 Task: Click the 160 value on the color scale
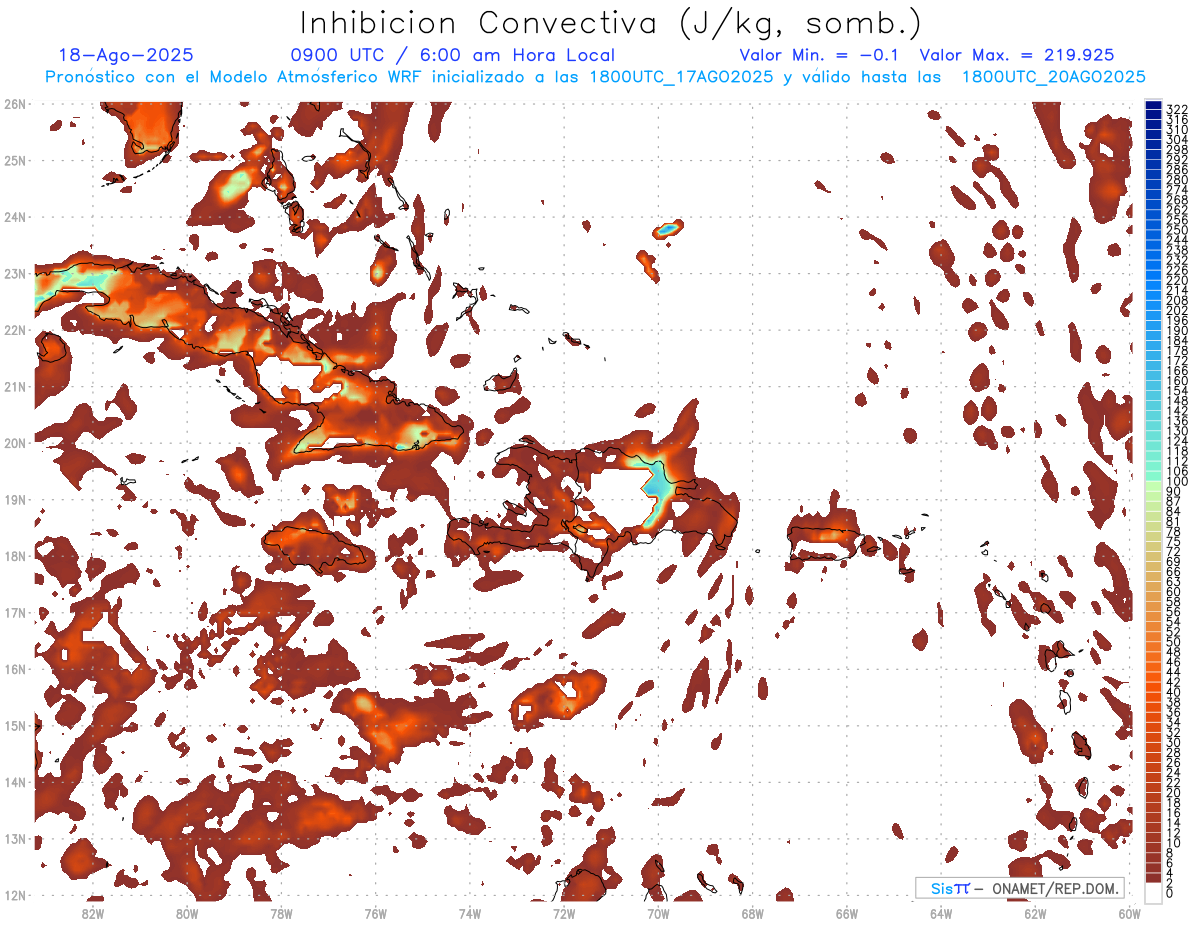tap(1176, 381)
